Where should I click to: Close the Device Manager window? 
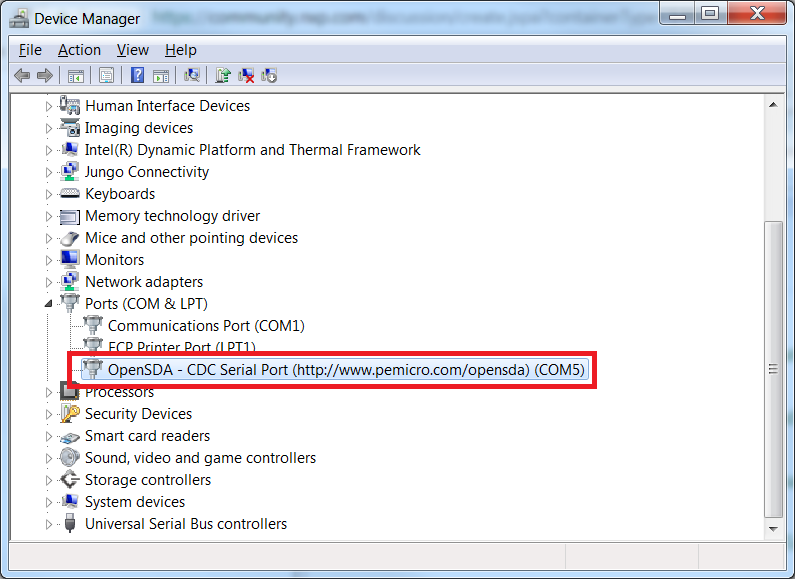(757, 13)
